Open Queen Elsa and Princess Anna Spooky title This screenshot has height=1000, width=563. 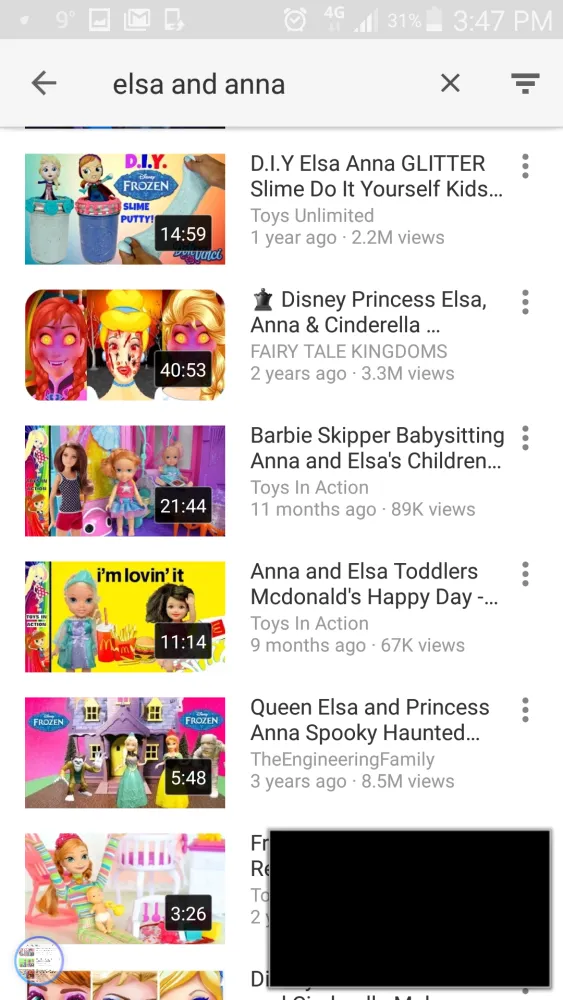tap(370, 719)
